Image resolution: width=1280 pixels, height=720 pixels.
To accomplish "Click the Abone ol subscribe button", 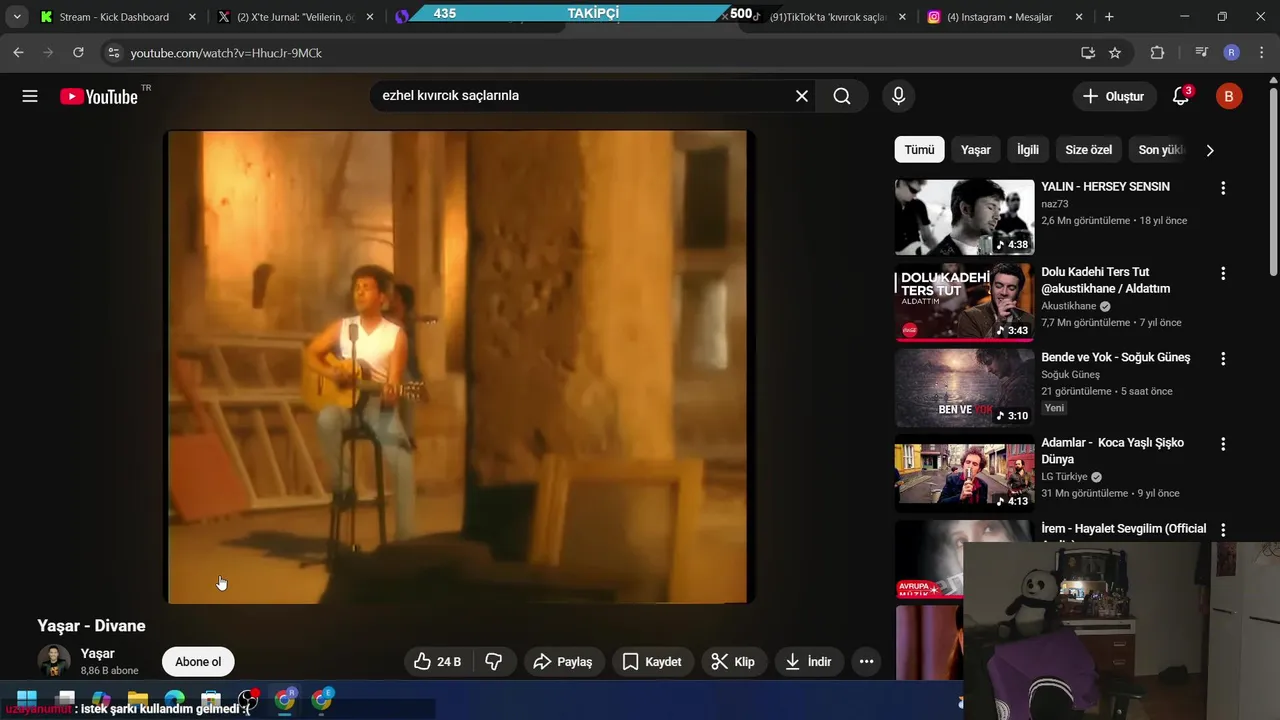I will tap(198, 662).
